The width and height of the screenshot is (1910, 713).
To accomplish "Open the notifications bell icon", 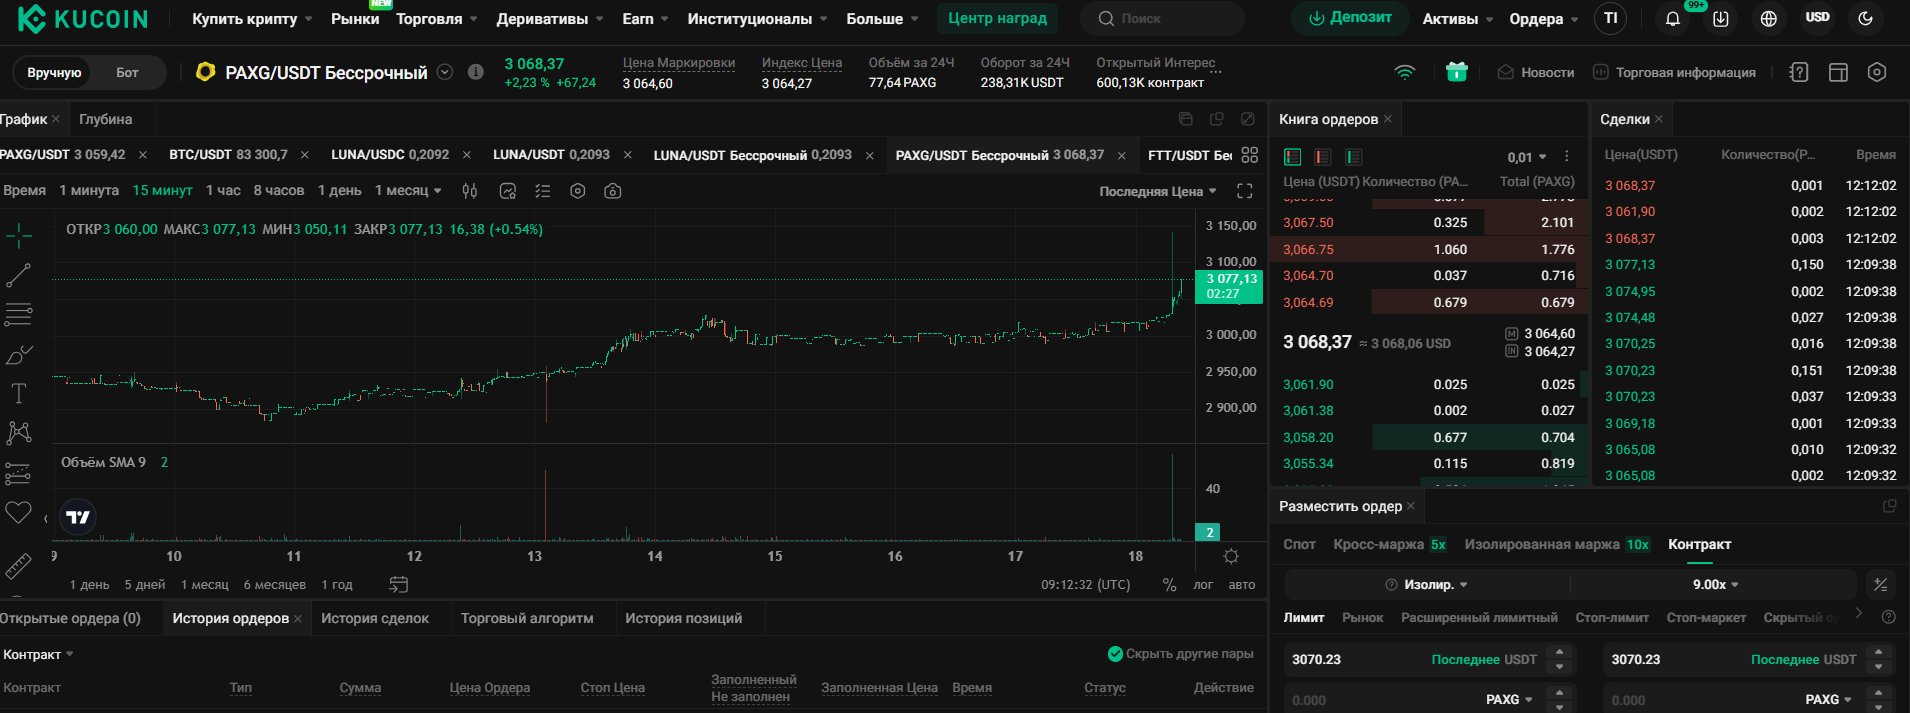I will 1672,19.
